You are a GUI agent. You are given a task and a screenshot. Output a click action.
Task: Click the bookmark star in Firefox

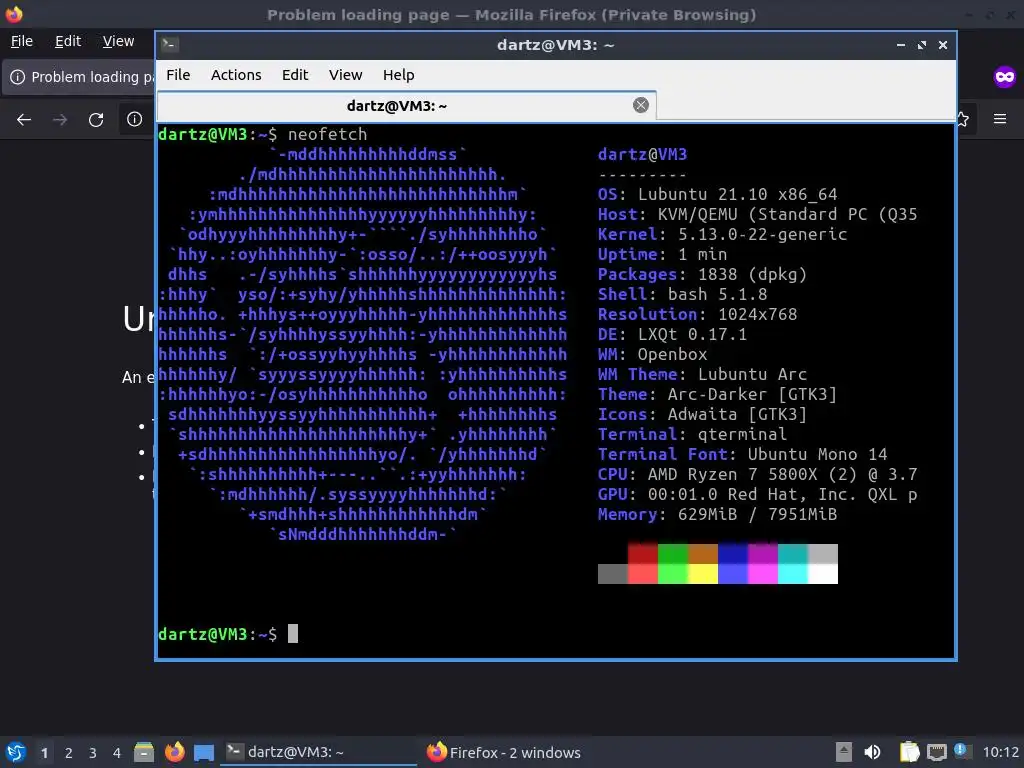click(963, 119)
